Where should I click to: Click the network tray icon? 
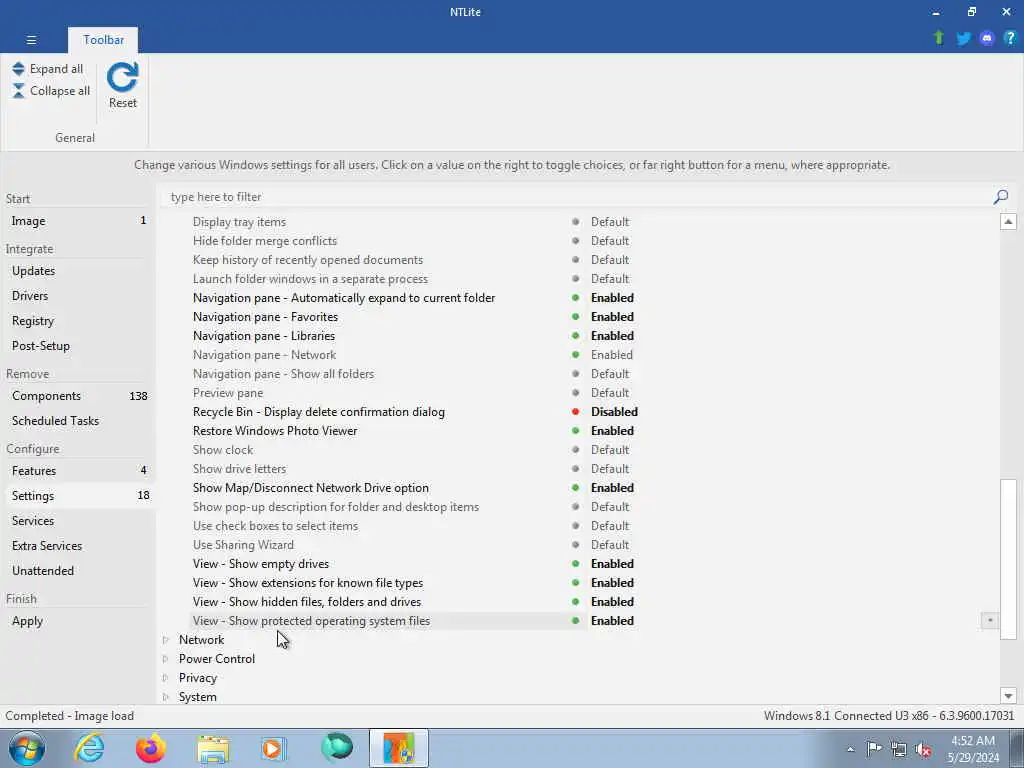(899, 749)
